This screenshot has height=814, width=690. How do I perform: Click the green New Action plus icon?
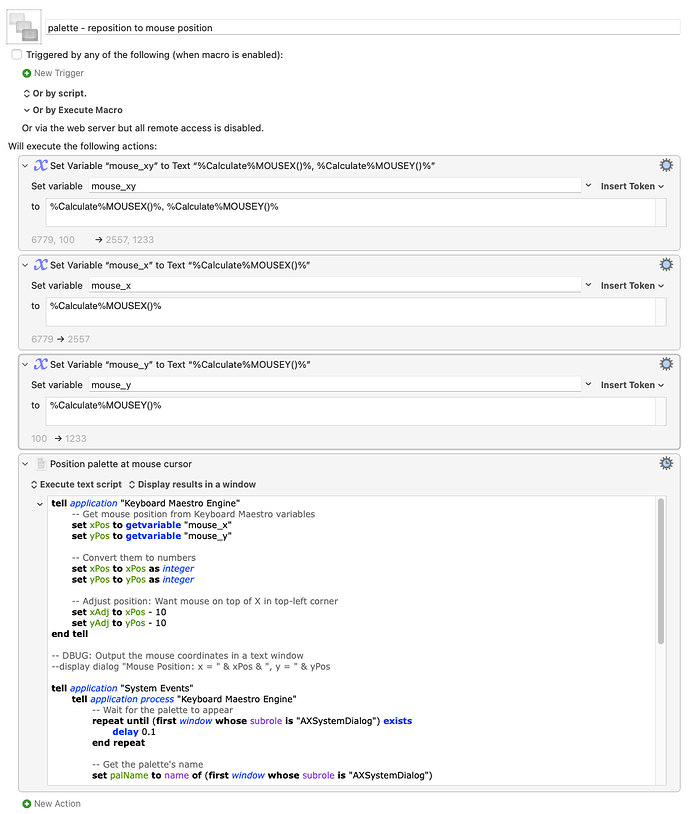tap(27, 804)
